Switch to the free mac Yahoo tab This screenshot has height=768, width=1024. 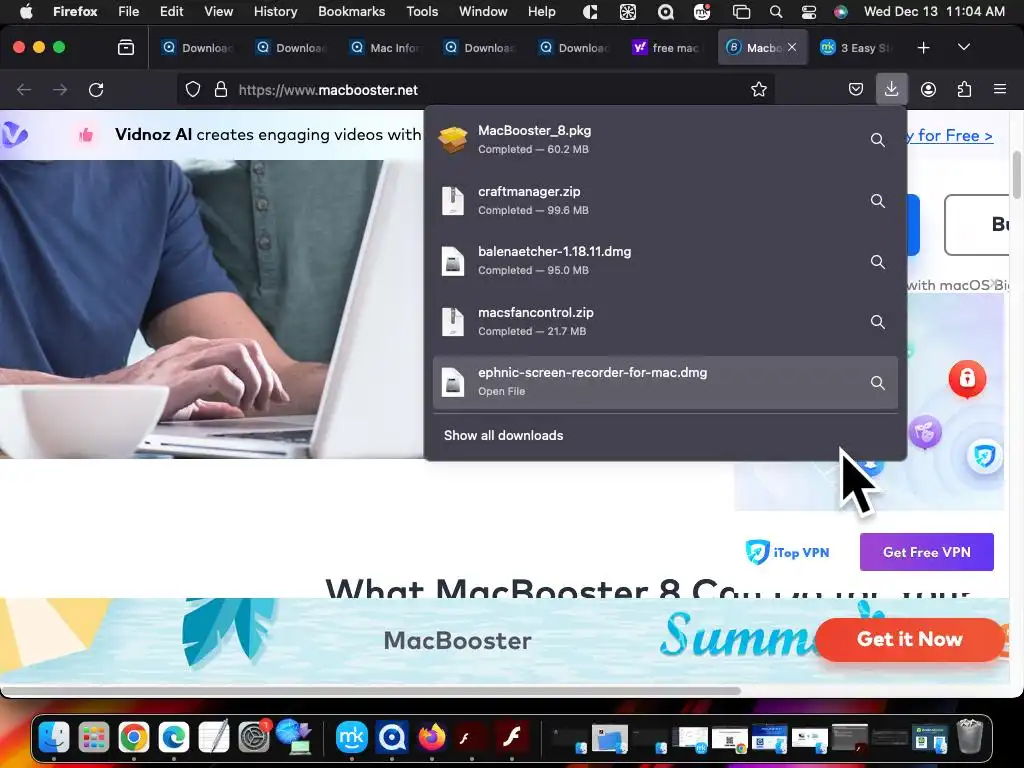[666, 48]
